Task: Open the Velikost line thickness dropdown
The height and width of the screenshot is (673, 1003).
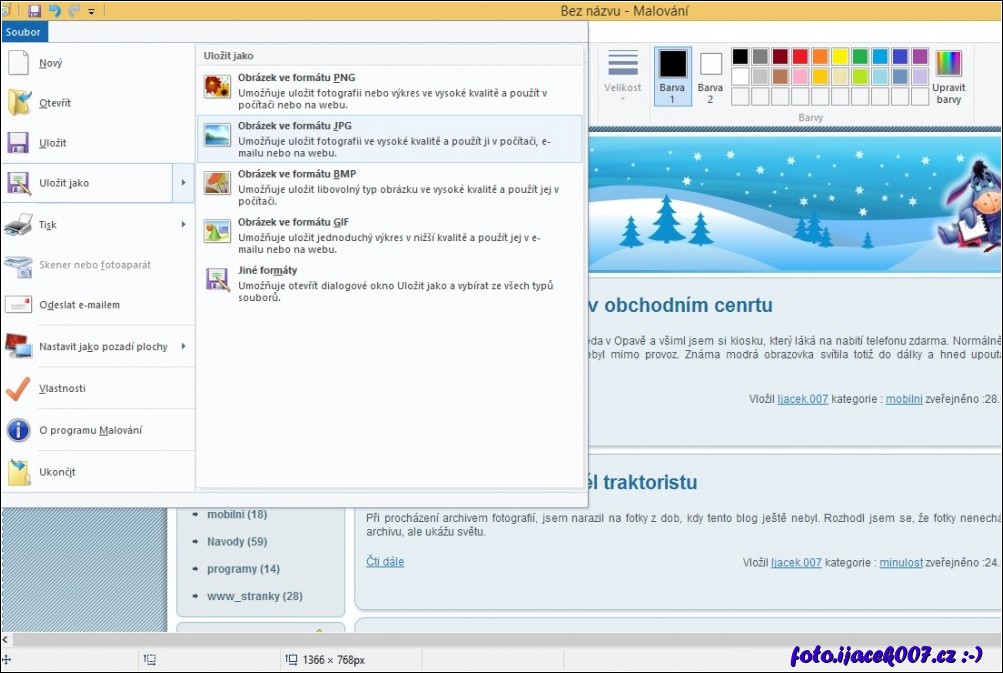Action: coord(622,75)
